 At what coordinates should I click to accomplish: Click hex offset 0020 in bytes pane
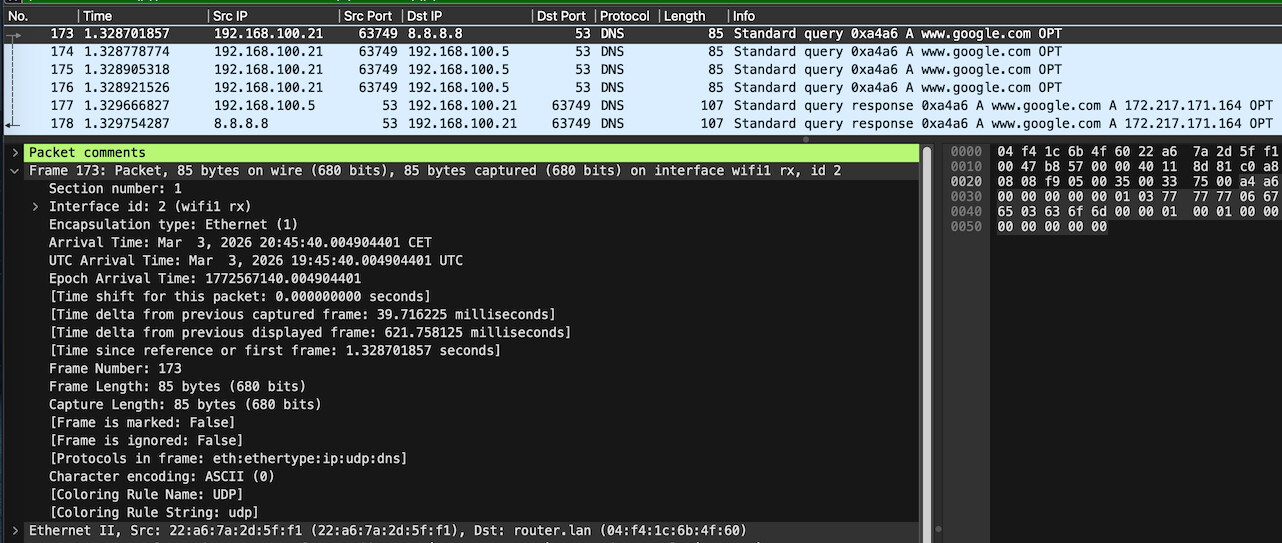click(964, 183)
